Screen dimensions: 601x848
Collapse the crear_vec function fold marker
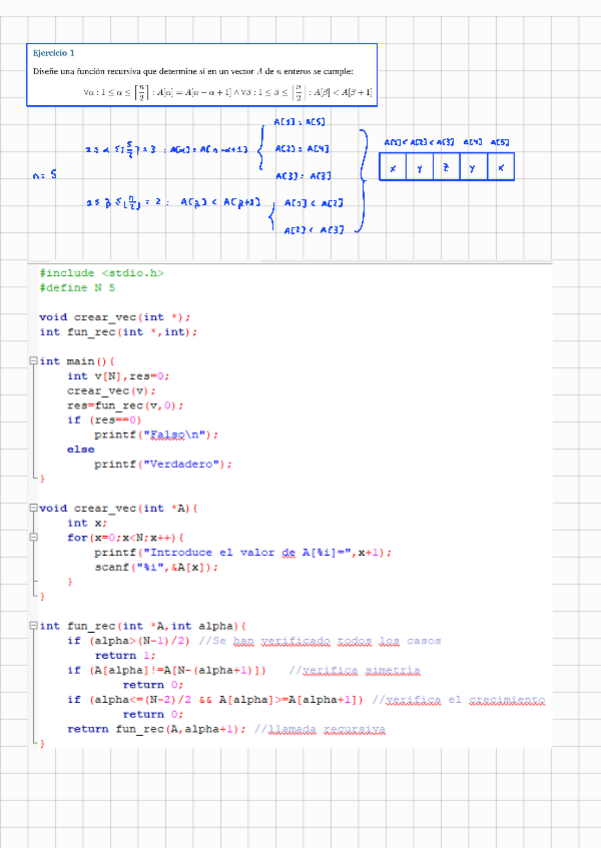[x=34, y=508]
